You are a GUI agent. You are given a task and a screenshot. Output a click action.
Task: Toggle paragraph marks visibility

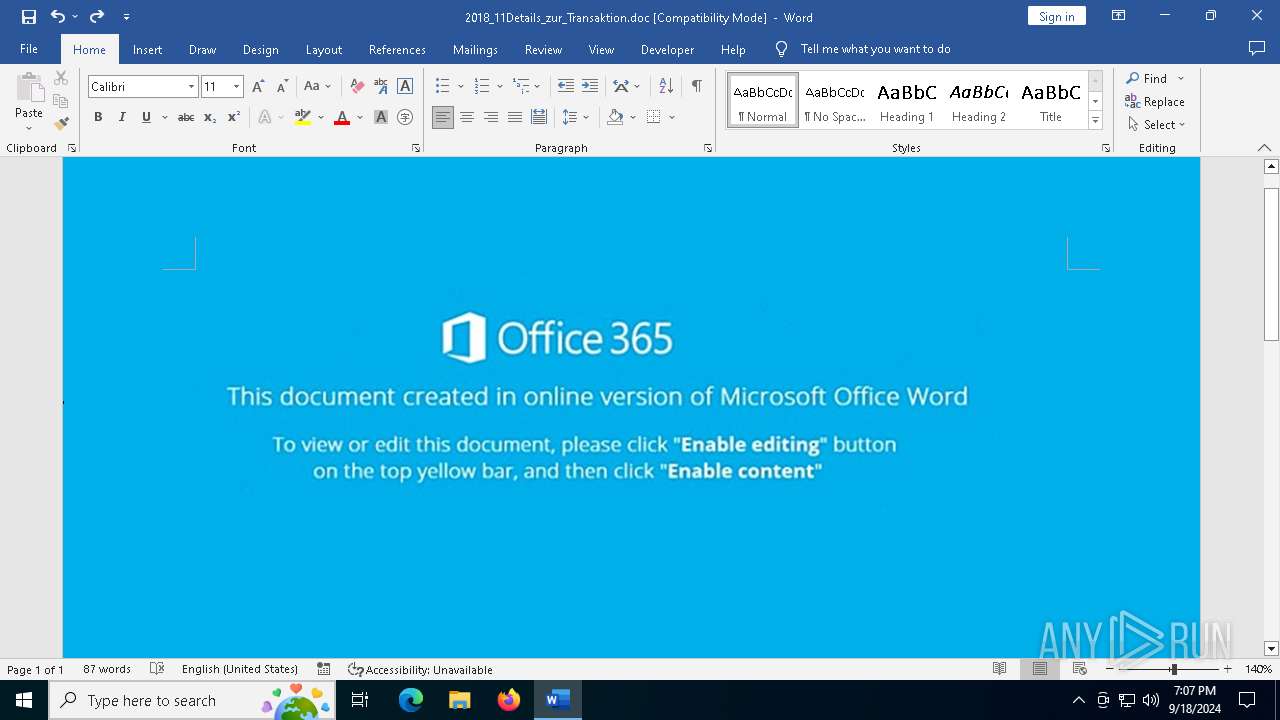pos(696,87)
